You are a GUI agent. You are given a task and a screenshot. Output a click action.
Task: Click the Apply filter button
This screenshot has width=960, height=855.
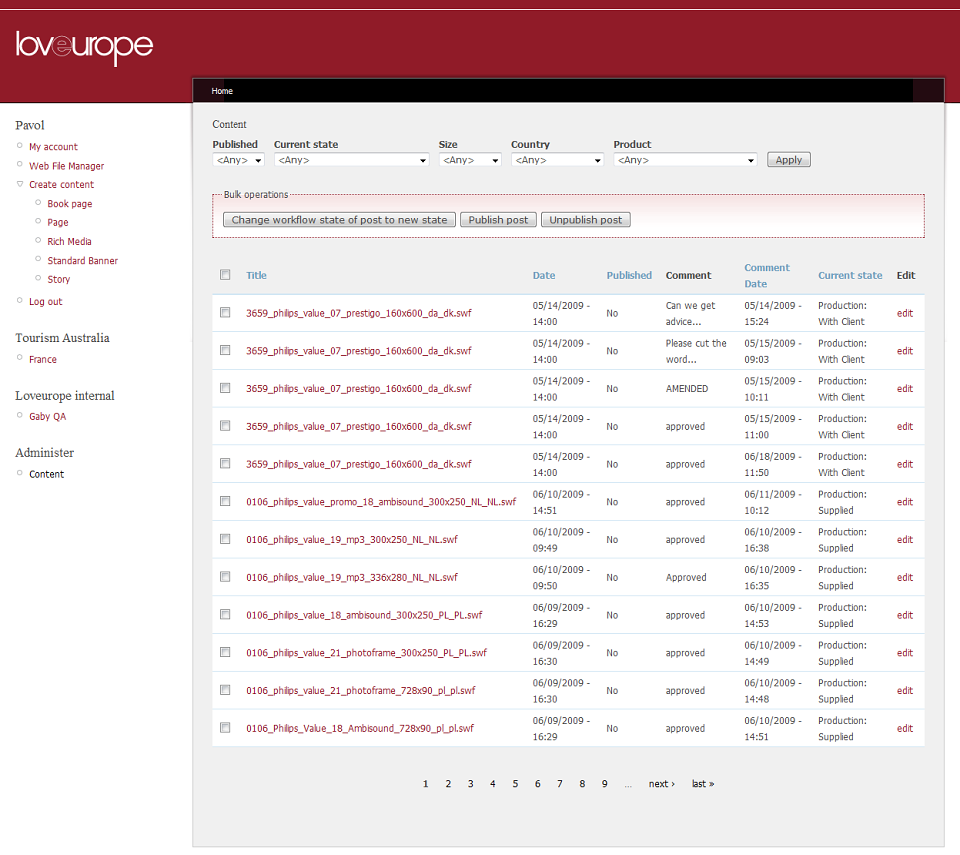(789, 160)
